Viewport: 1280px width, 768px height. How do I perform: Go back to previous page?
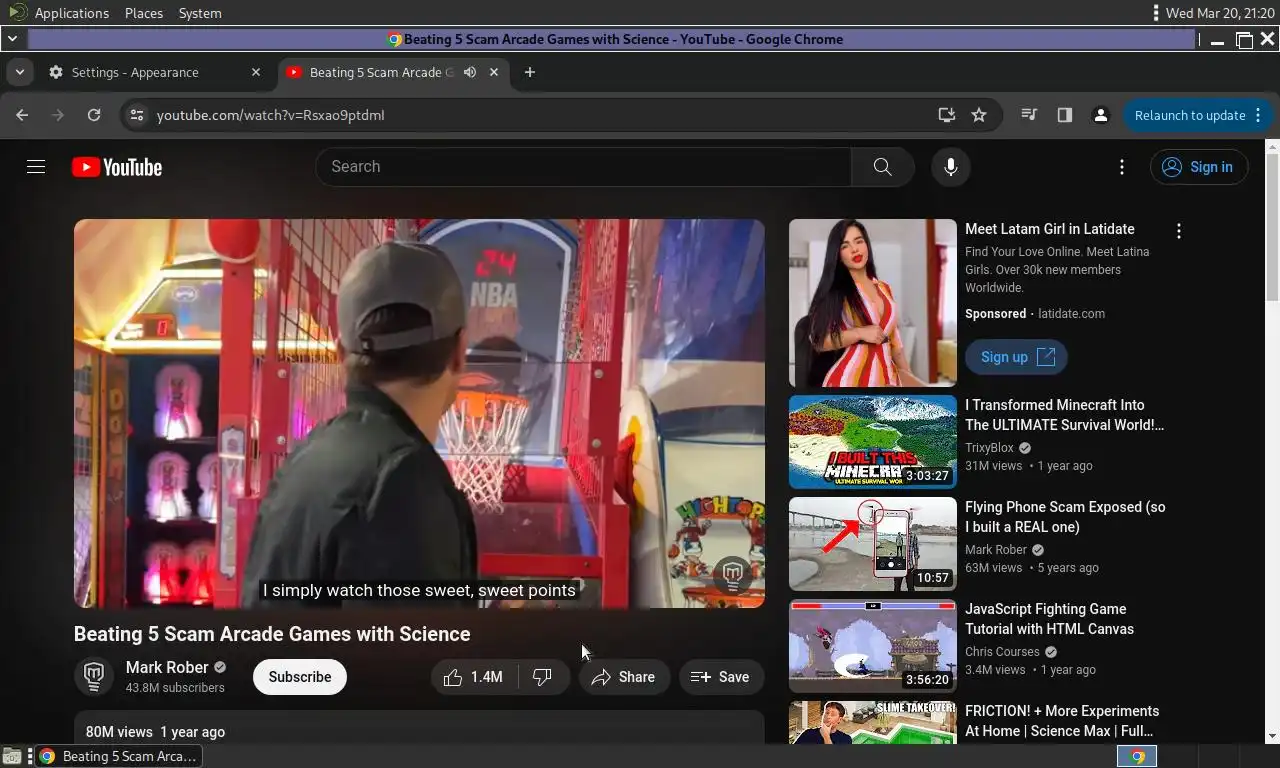tap(22, 115)
